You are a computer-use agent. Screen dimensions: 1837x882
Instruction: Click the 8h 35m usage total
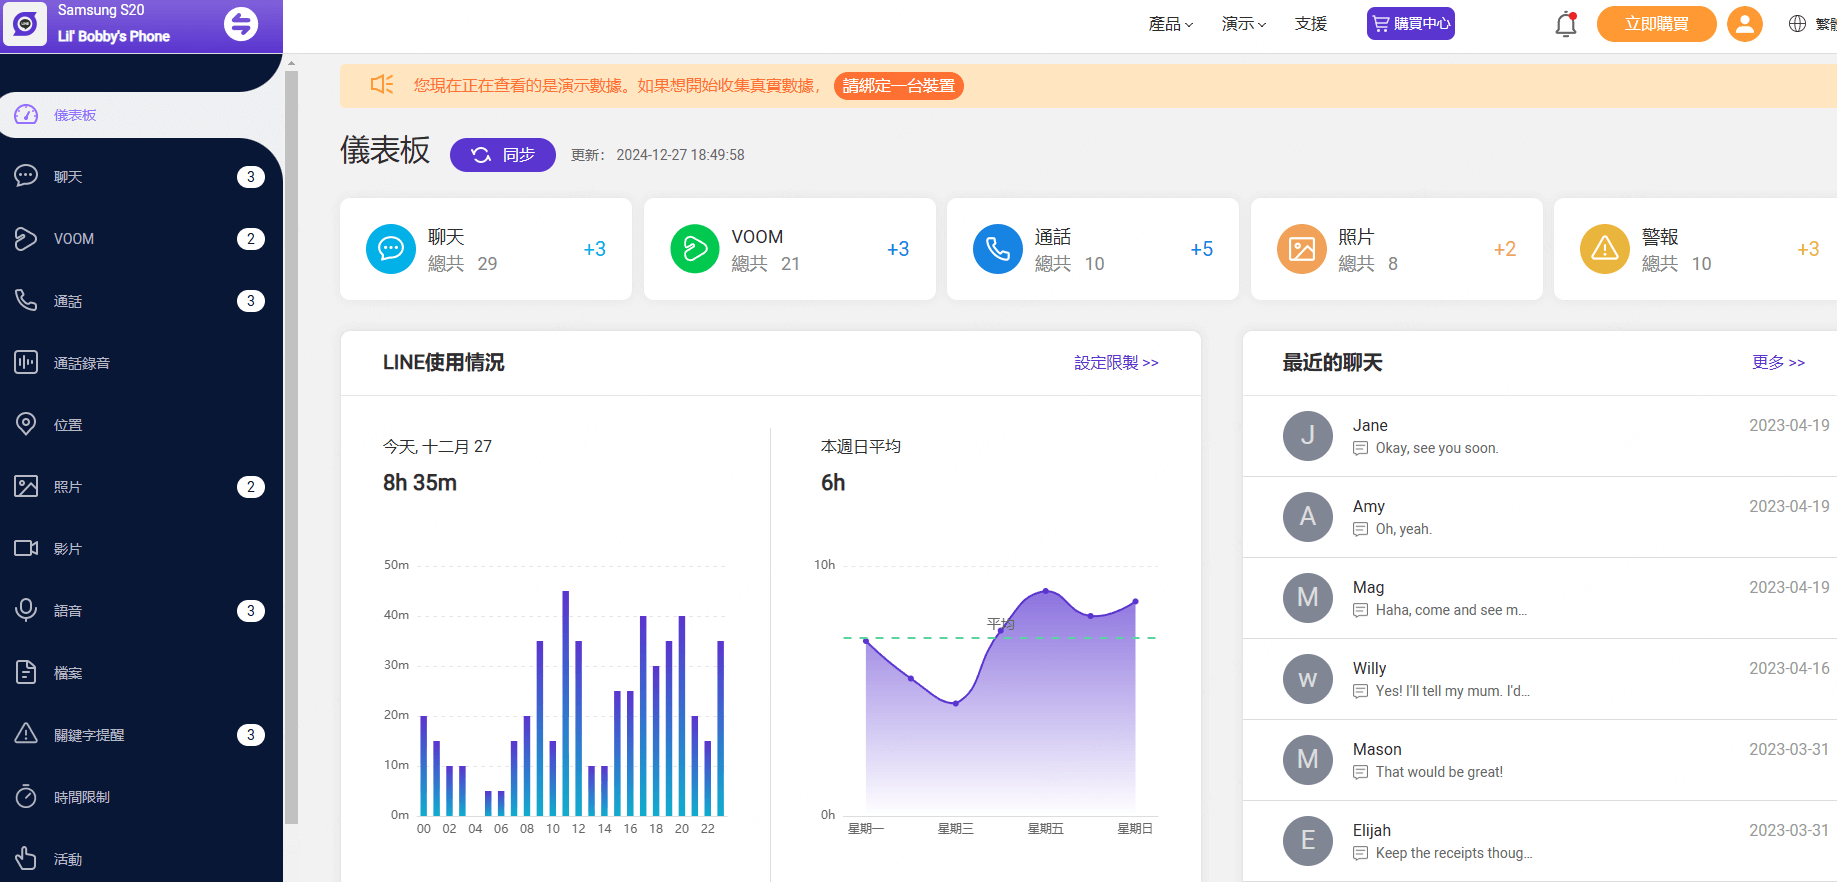point(420,483)
